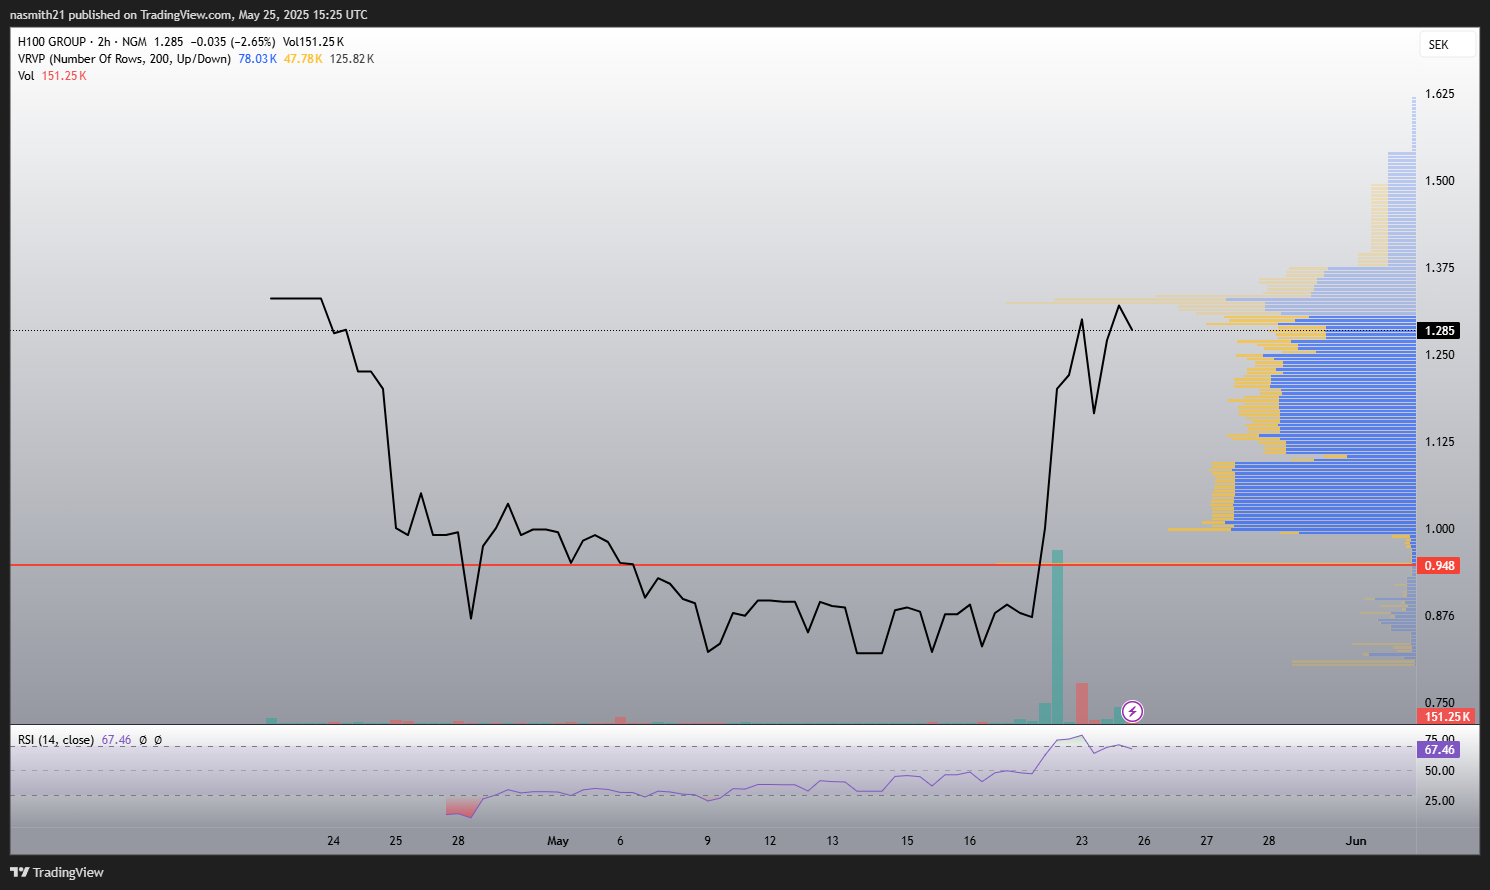Click the purple lightning bolt event icon

(1132, 711)
